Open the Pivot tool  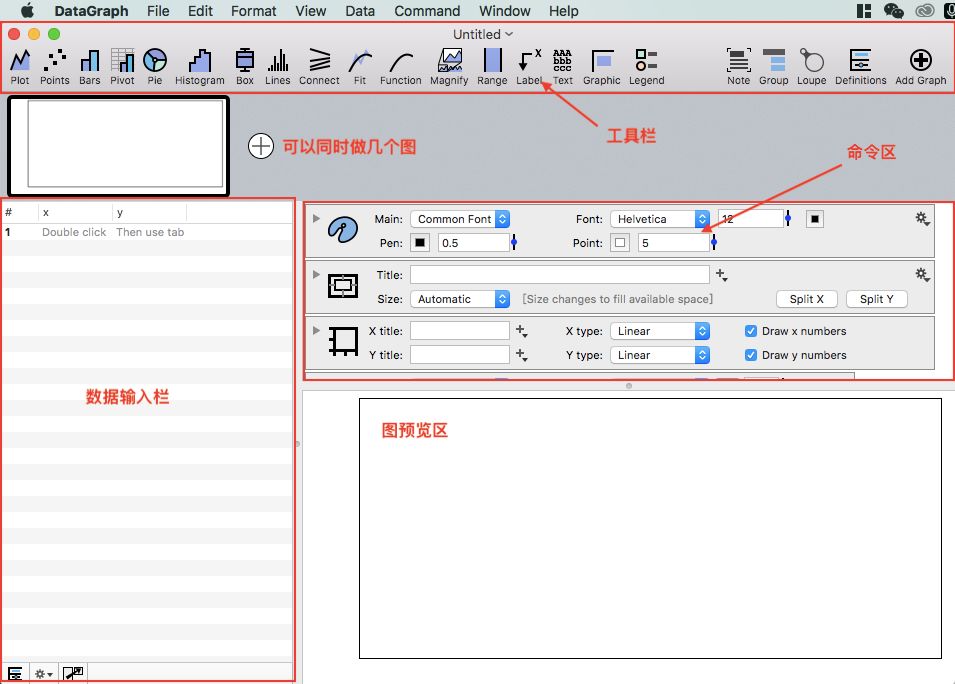tap(122, 66)
